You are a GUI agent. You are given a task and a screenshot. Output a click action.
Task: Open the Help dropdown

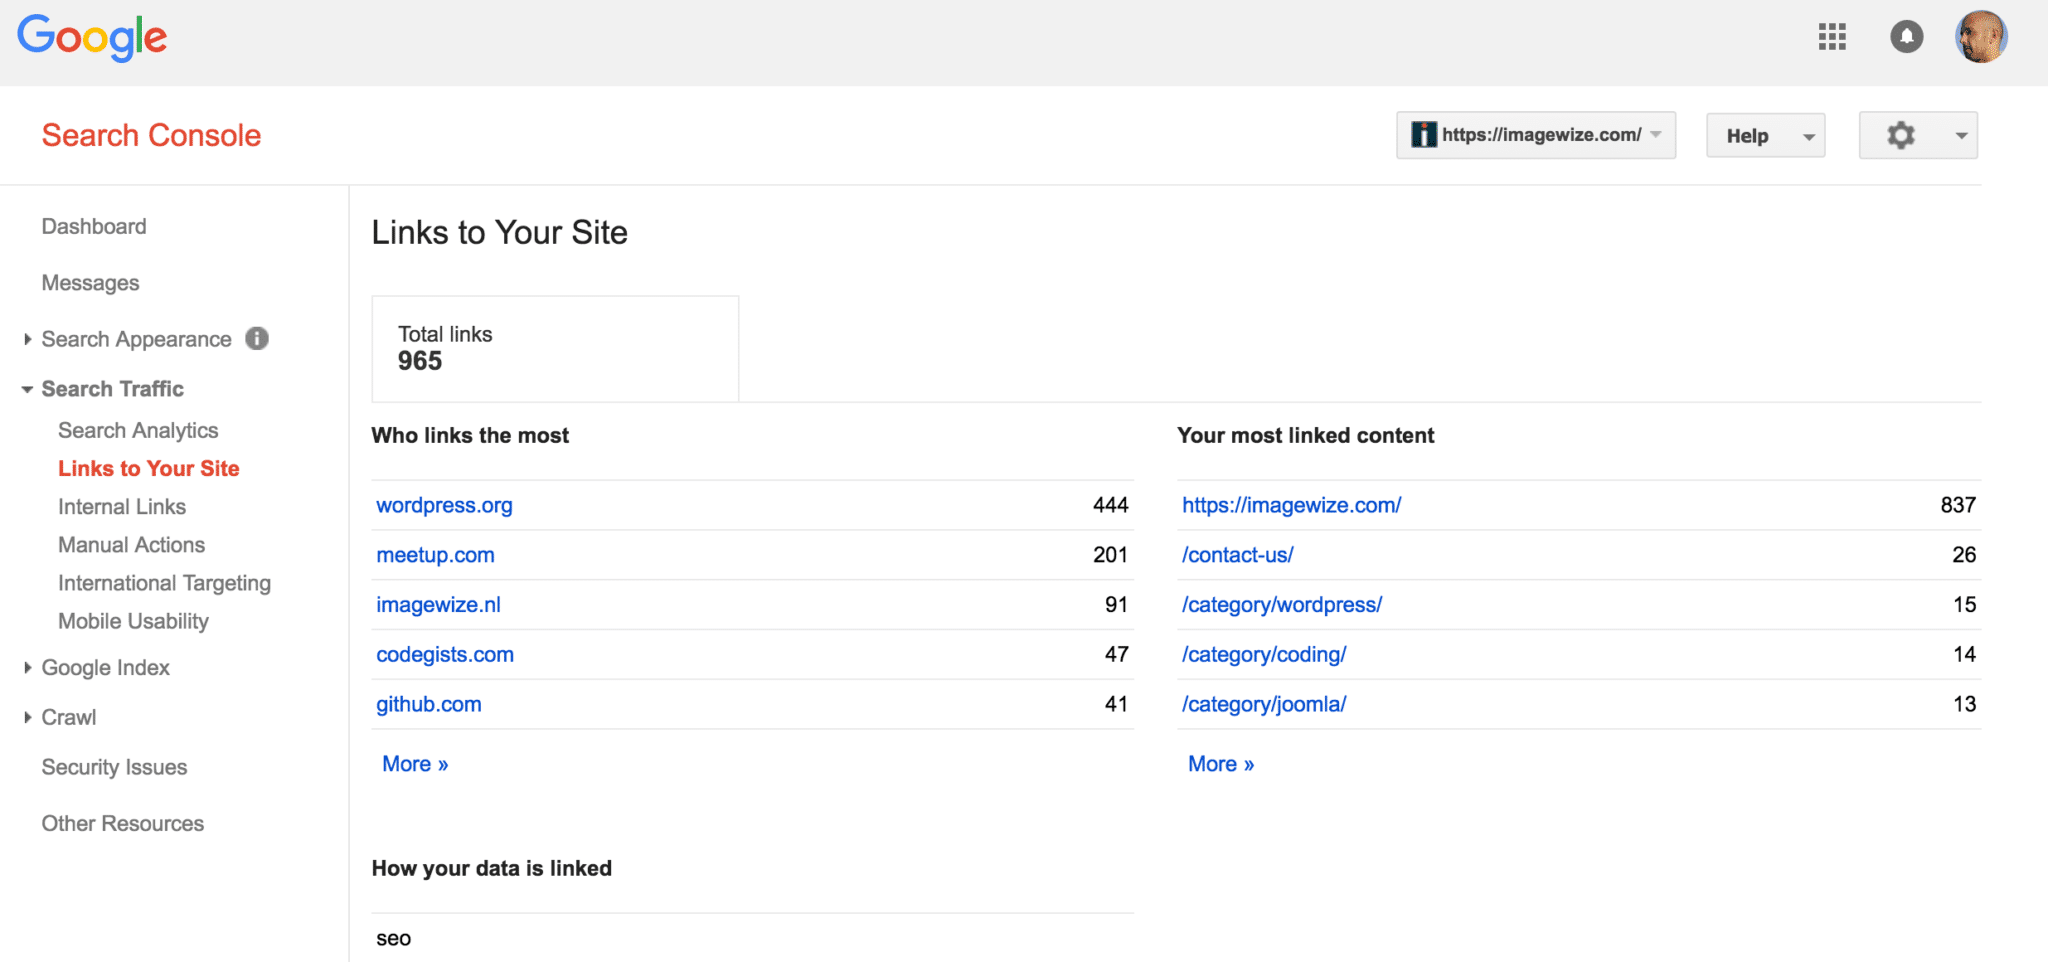(1766, 135)
